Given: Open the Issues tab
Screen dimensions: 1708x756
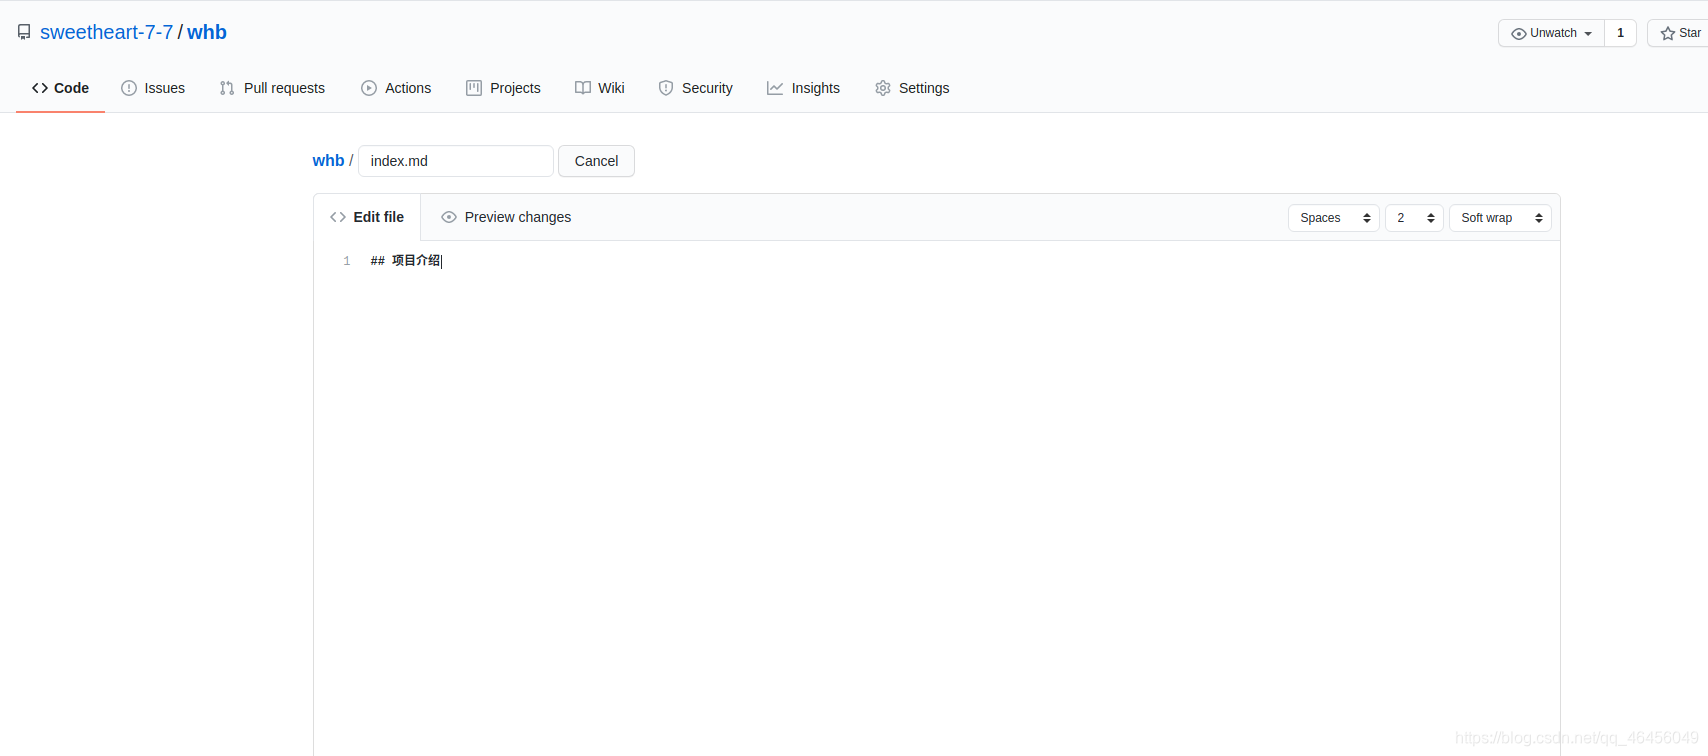Looking at the screenshot, I should (153, 88).
